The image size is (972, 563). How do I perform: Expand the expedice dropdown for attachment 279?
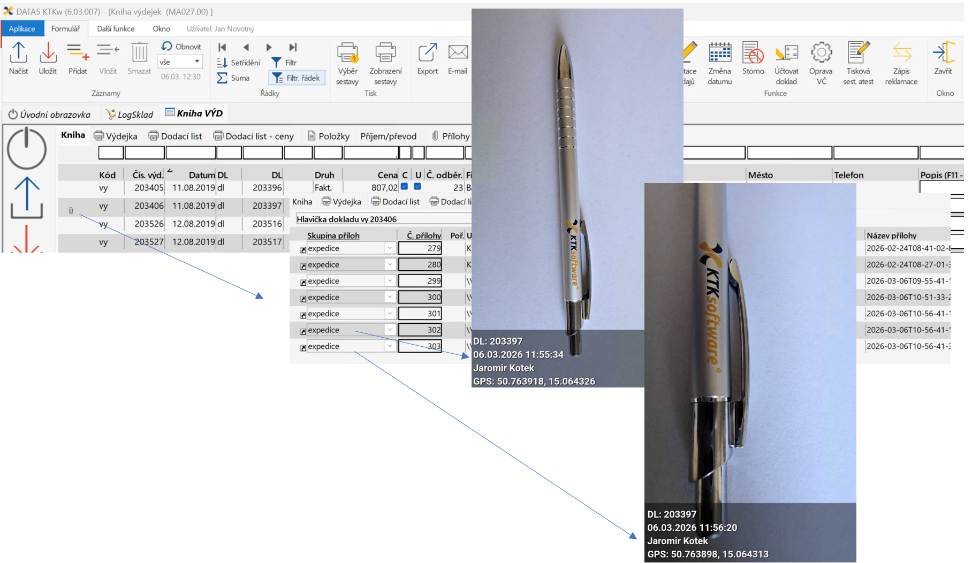click(390, 248)
